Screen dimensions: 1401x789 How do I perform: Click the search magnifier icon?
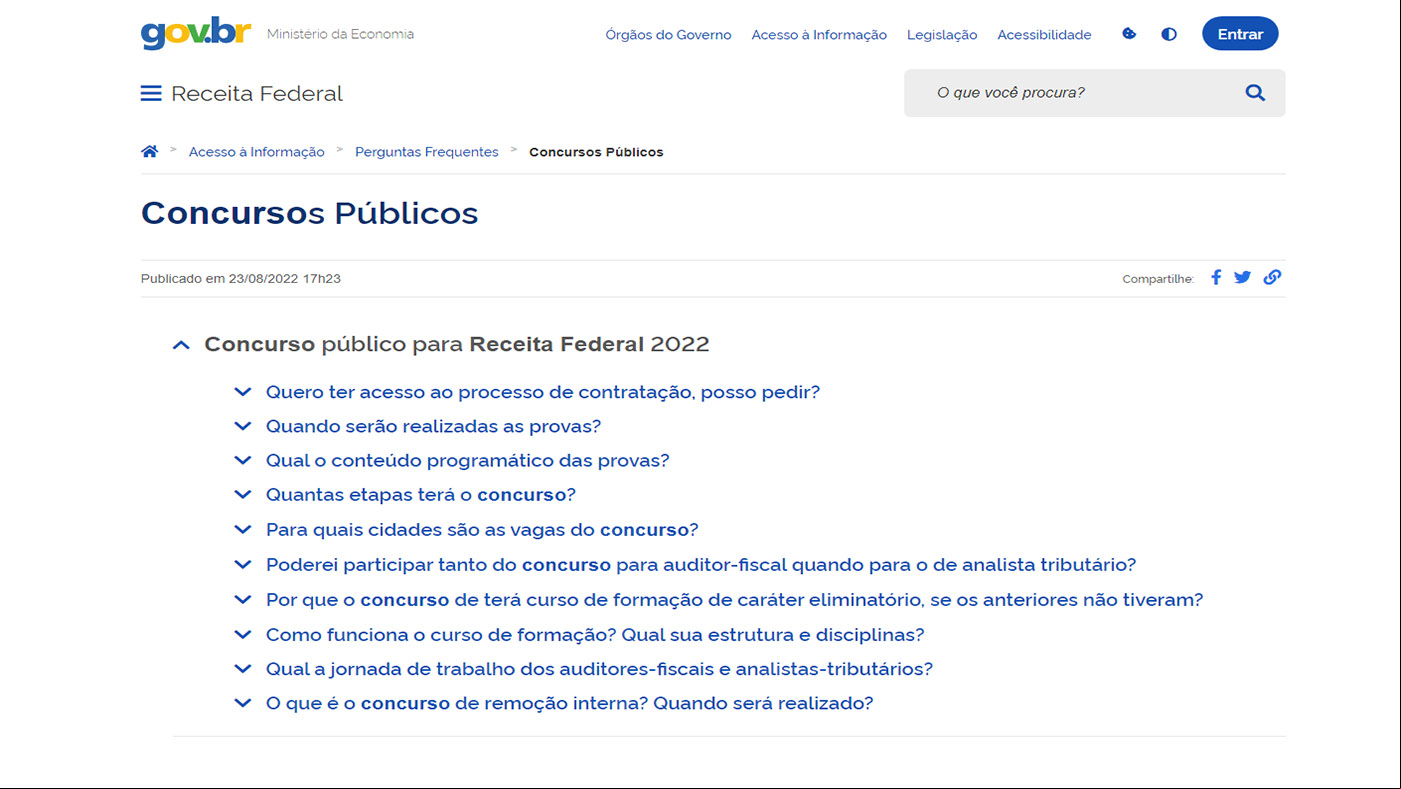click(1255, 93)
